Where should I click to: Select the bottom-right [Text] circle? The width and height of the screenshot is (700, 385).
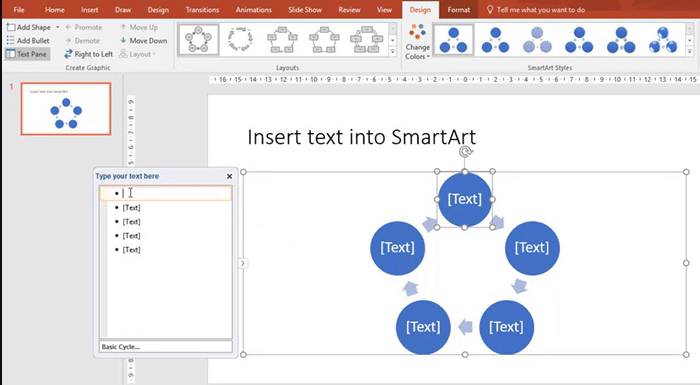coord(507,327)
